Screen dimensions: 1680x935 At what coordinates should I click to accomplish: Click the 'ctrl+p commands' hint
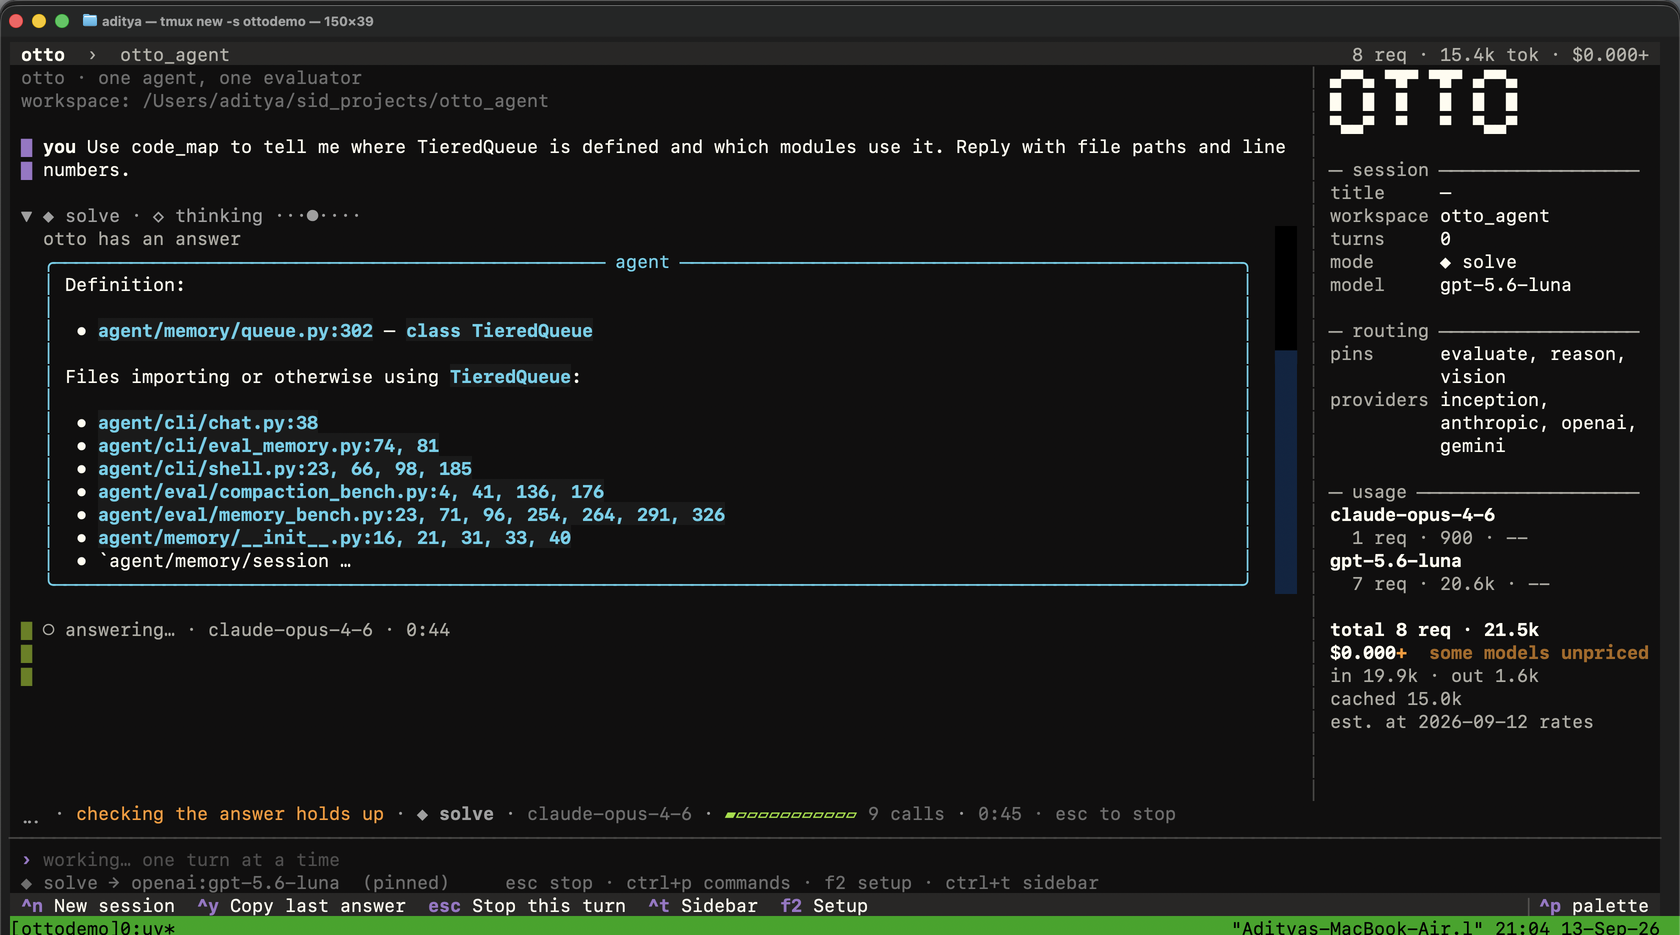tap(708, 883)
